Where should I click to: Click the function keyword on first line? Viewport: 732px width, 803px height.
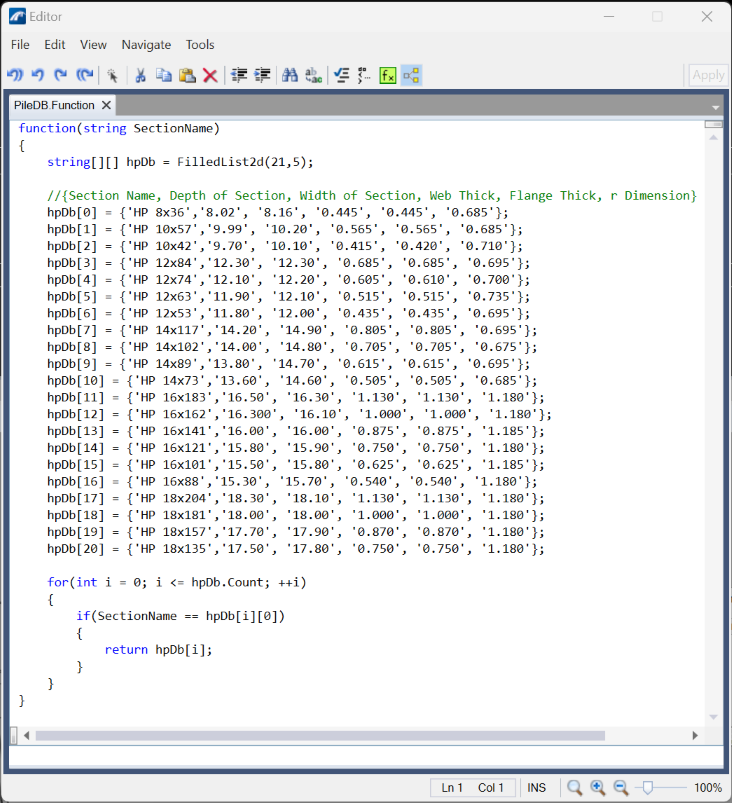pyautogui.click(x=47, y=129)
